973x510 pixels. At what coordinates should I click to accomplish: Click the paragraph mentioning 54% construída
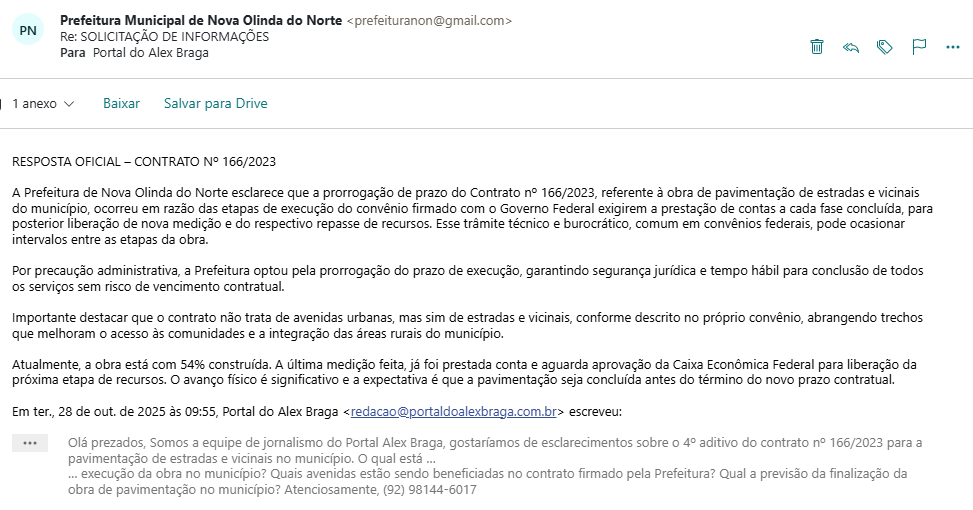coord(464,372)
